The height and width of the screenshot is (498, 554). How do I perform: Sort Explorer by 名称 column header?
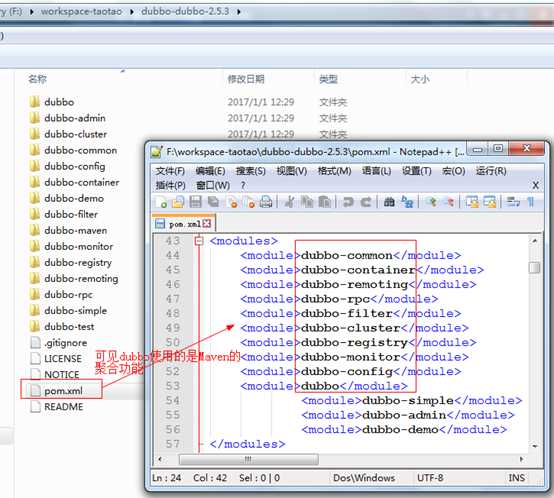37,79
